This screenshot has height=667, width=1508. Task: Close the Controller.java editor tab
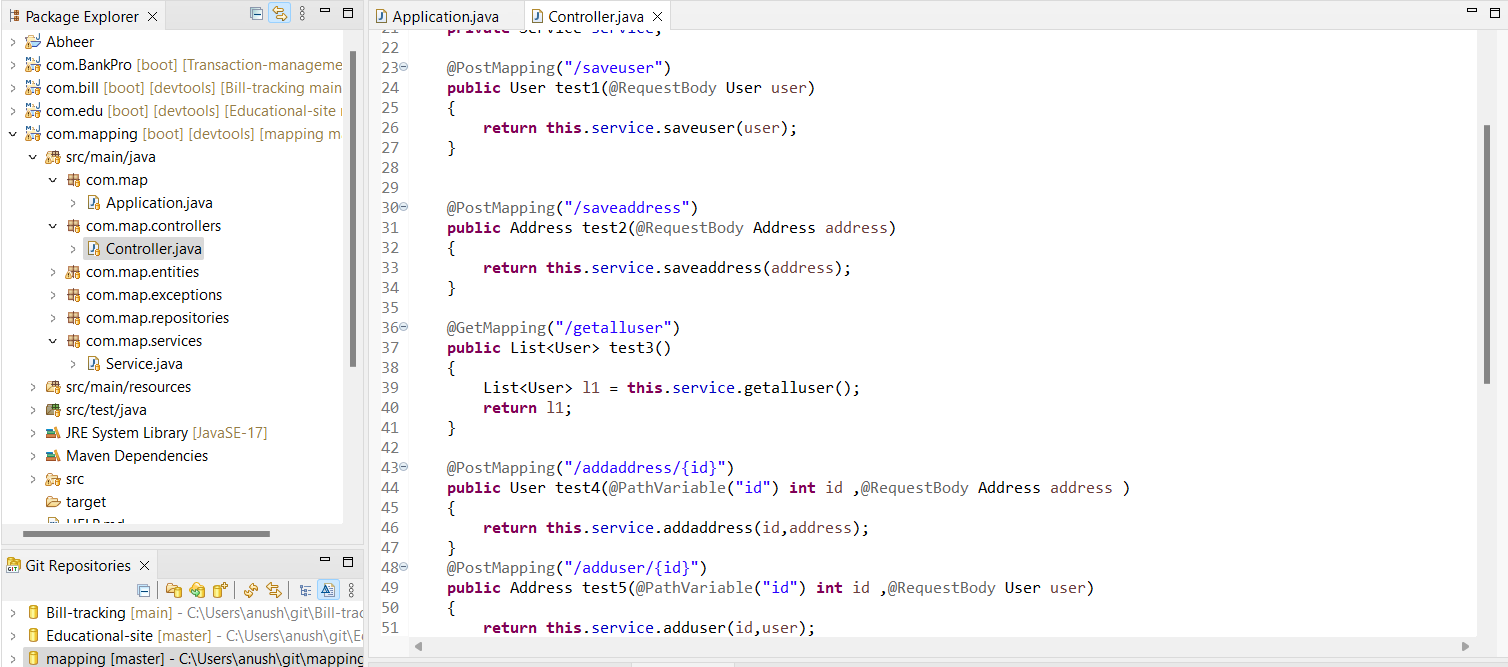click(656, 15)
